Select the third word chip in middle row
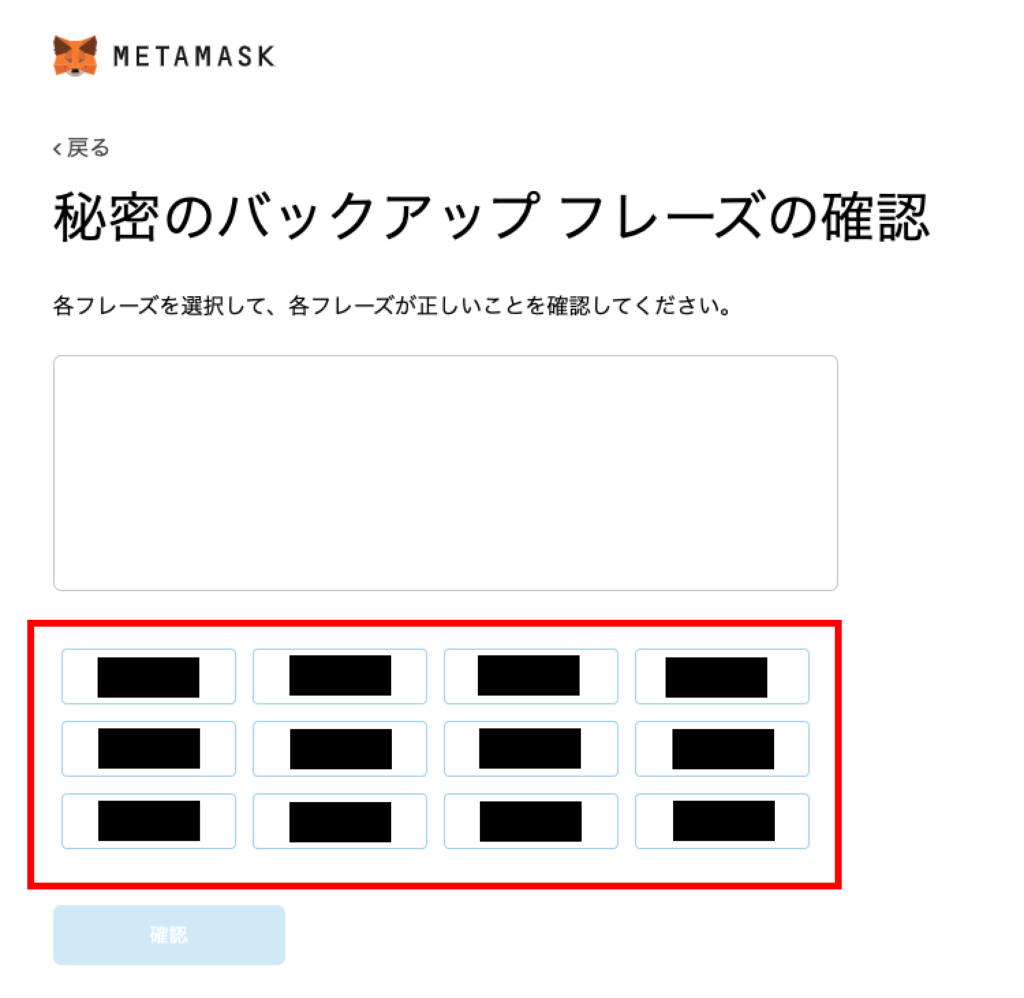 pos(531,748)
